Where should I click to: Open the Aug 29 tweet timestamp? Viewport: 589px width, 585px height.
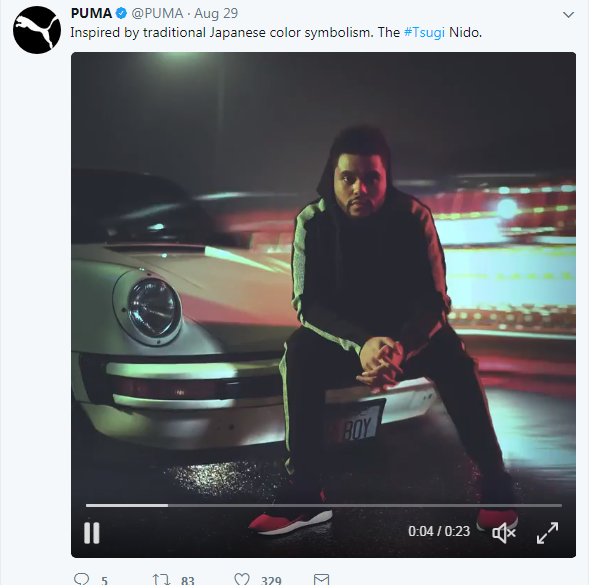click(x=216, y=14)
